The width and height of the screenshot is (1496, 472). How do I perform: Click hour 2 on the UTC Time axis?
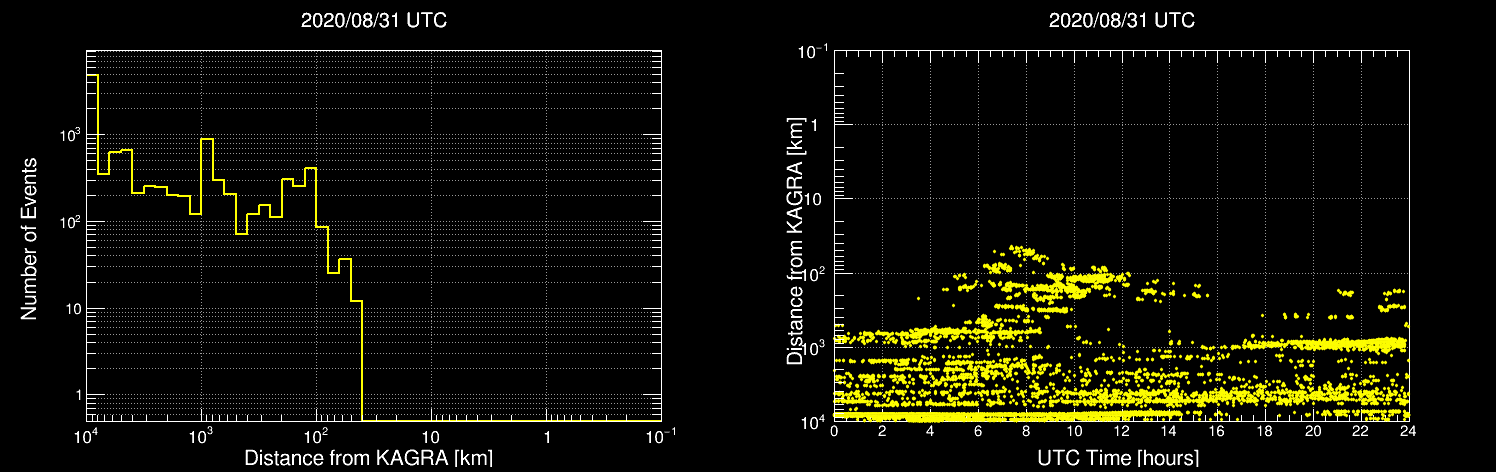(x=882, y=431)
